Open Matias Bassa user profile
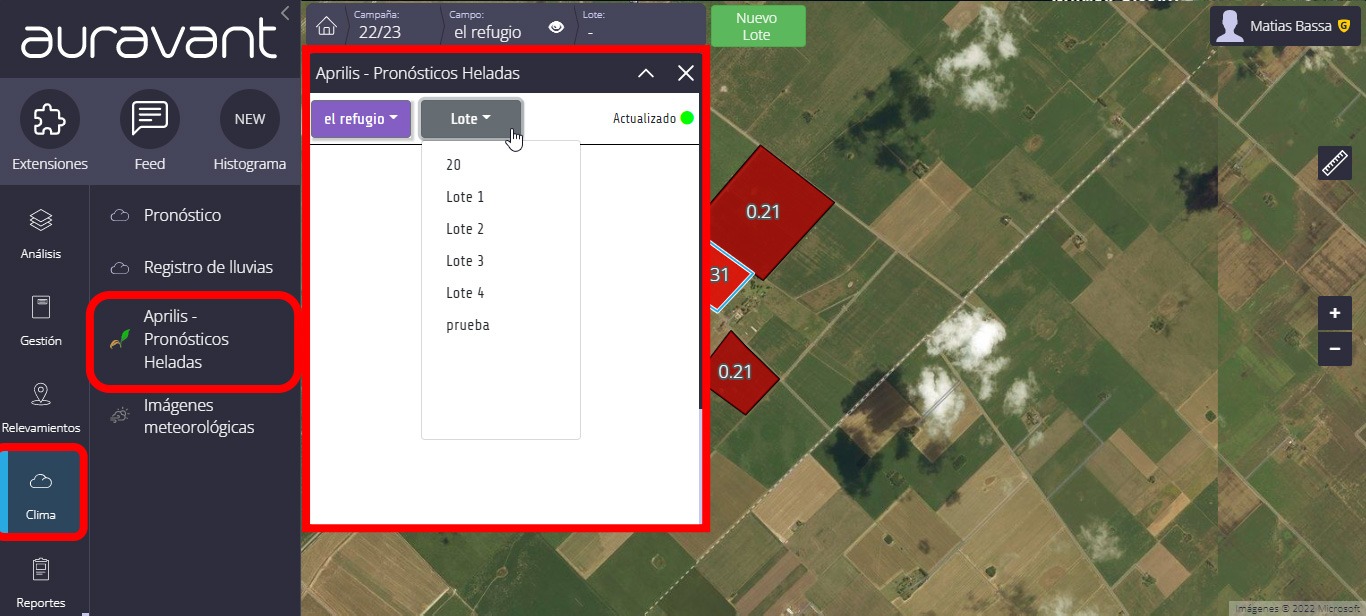The width and height of the screenshot is (1366, 616). [1285, 26]
